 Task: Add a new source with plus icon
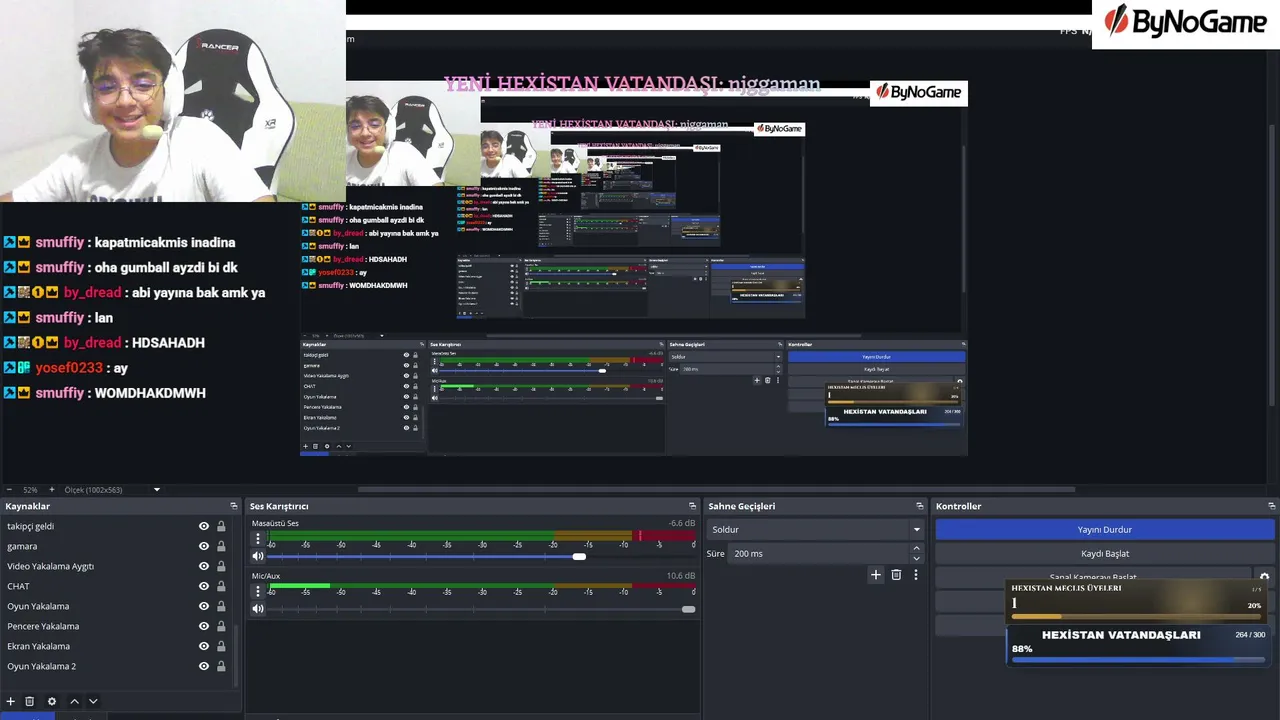click(11, 702)
